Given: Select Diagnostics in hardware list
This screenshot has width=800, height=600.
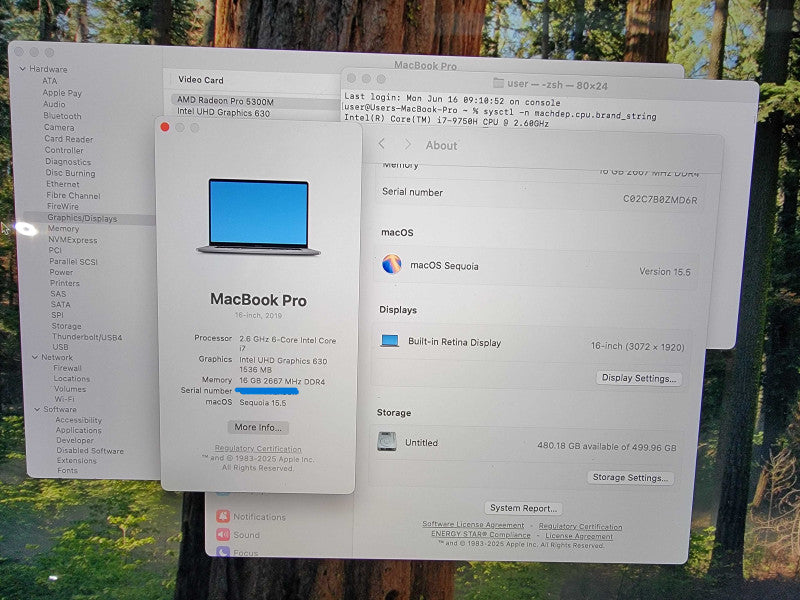Looking at the screenshot, I should pos(68,162).
